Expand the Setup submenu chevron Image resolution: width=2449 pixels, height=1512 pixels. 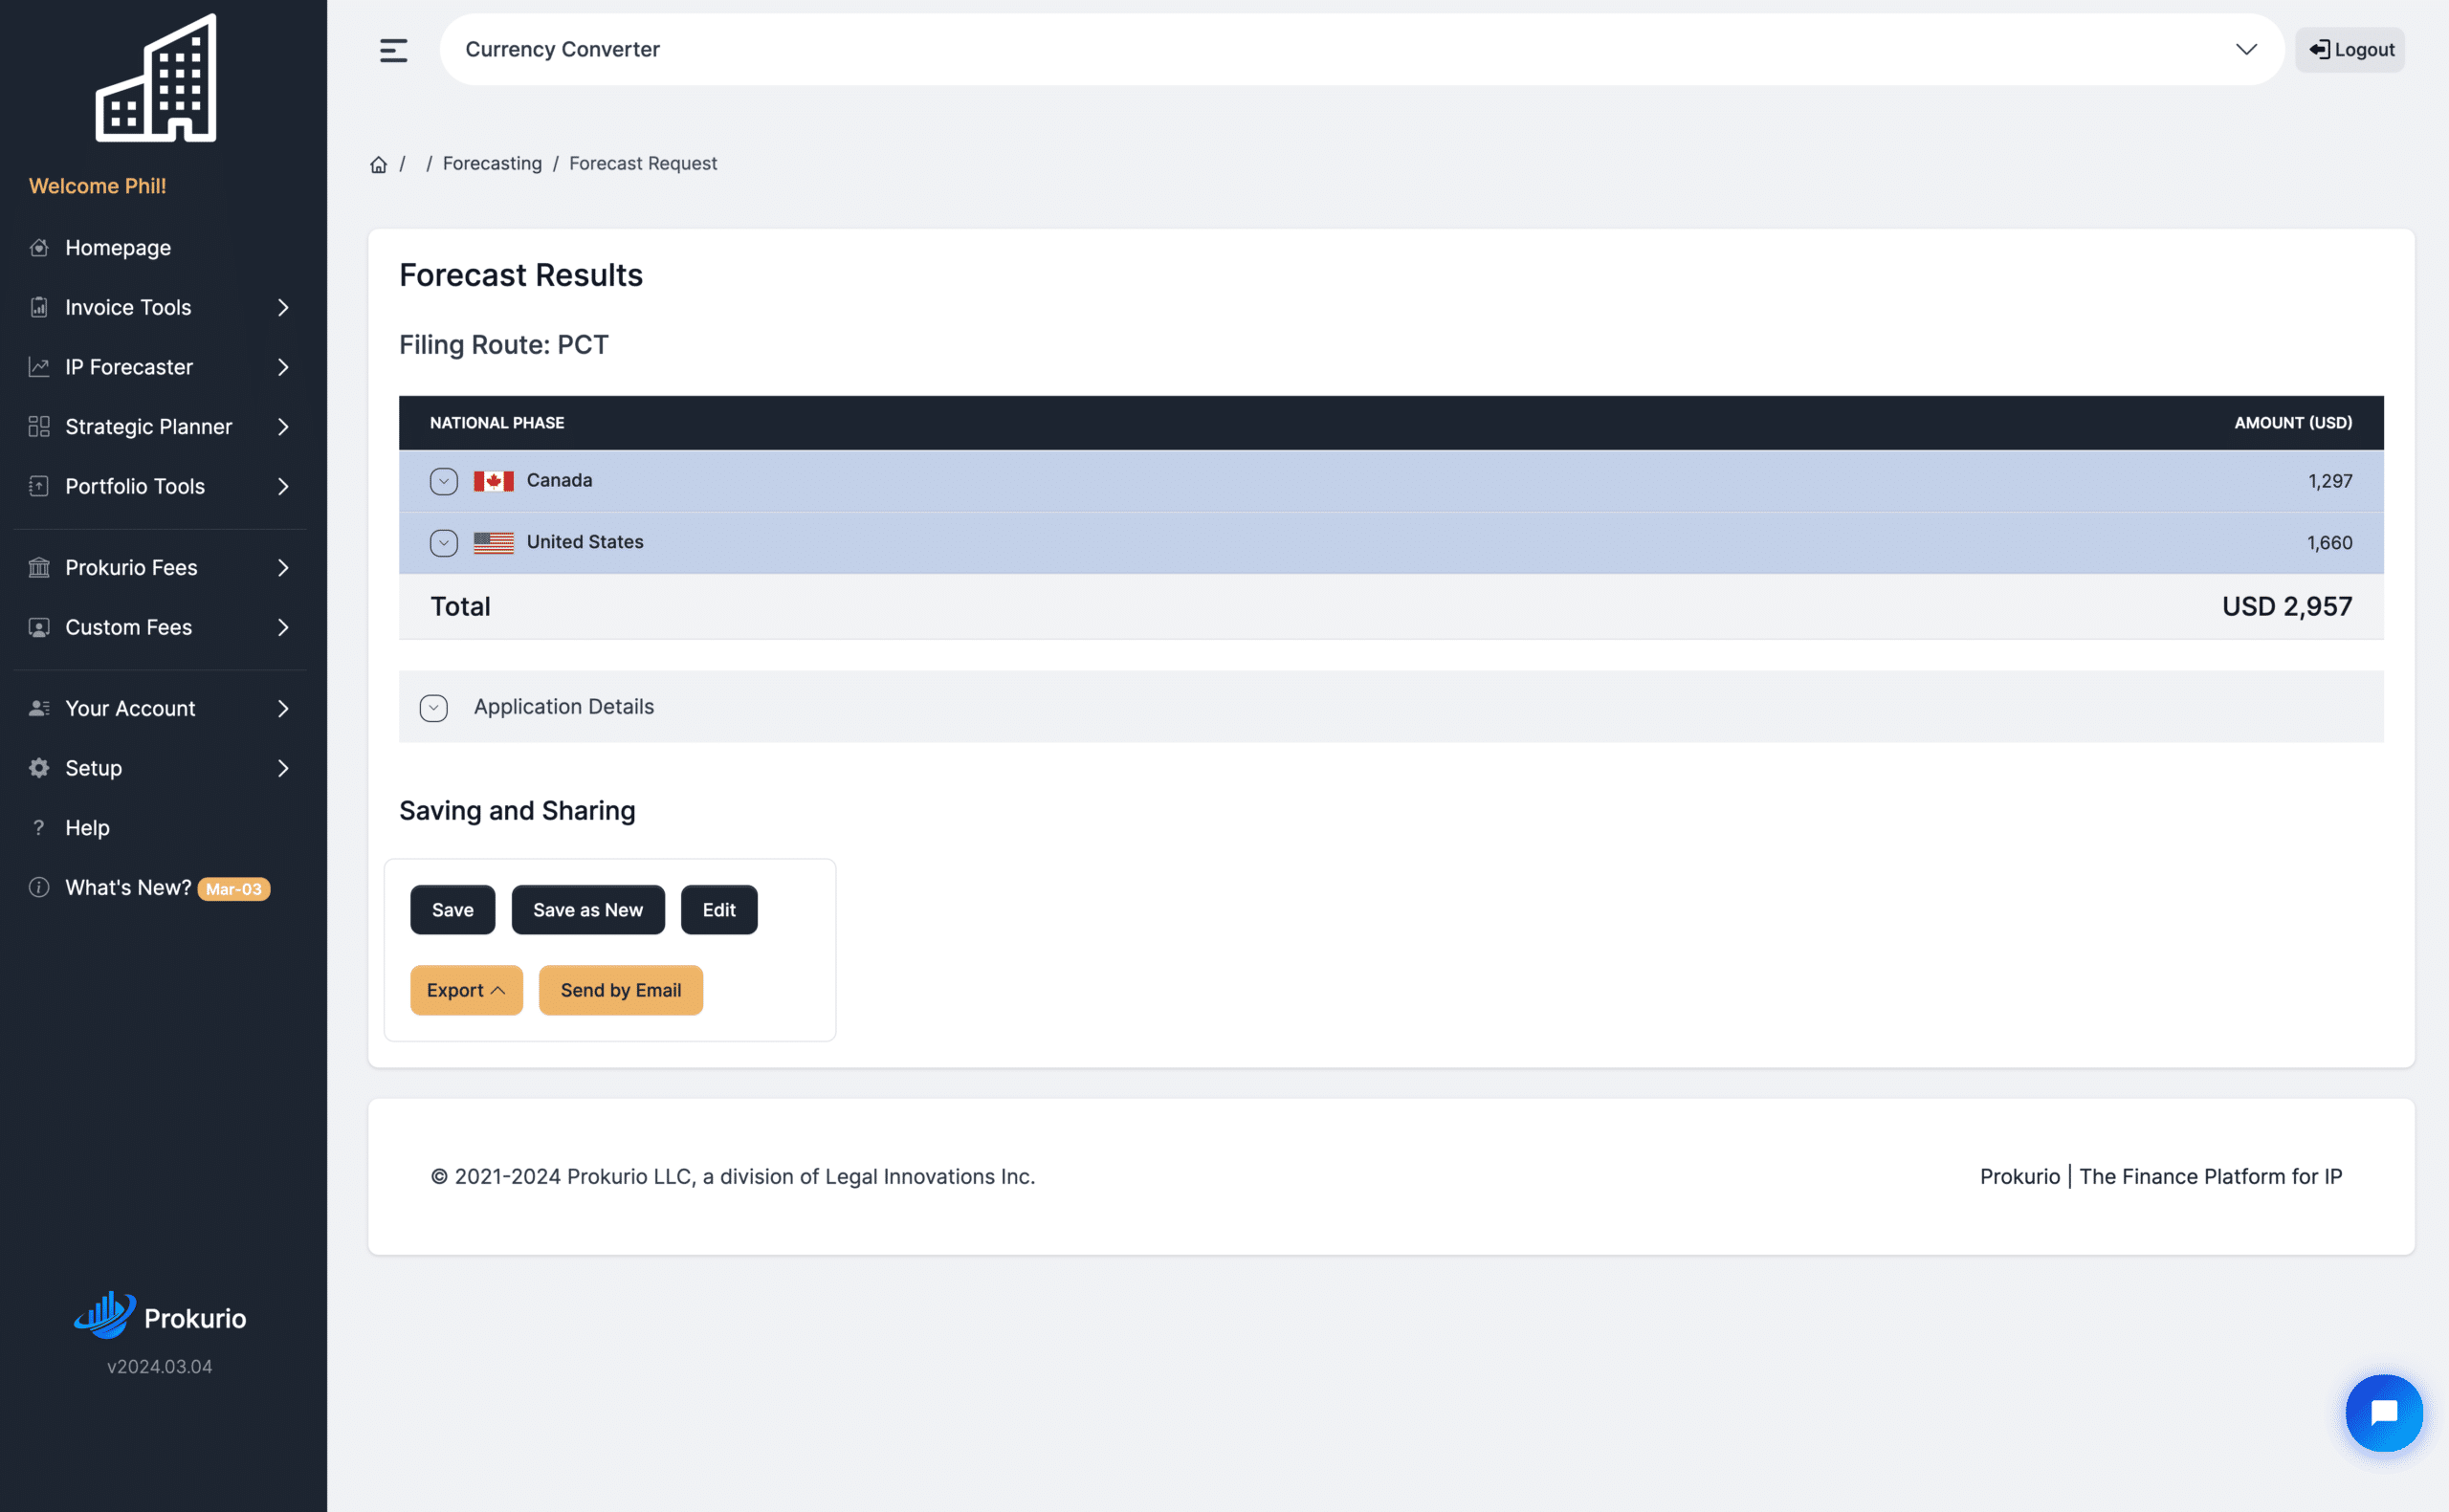283,768
